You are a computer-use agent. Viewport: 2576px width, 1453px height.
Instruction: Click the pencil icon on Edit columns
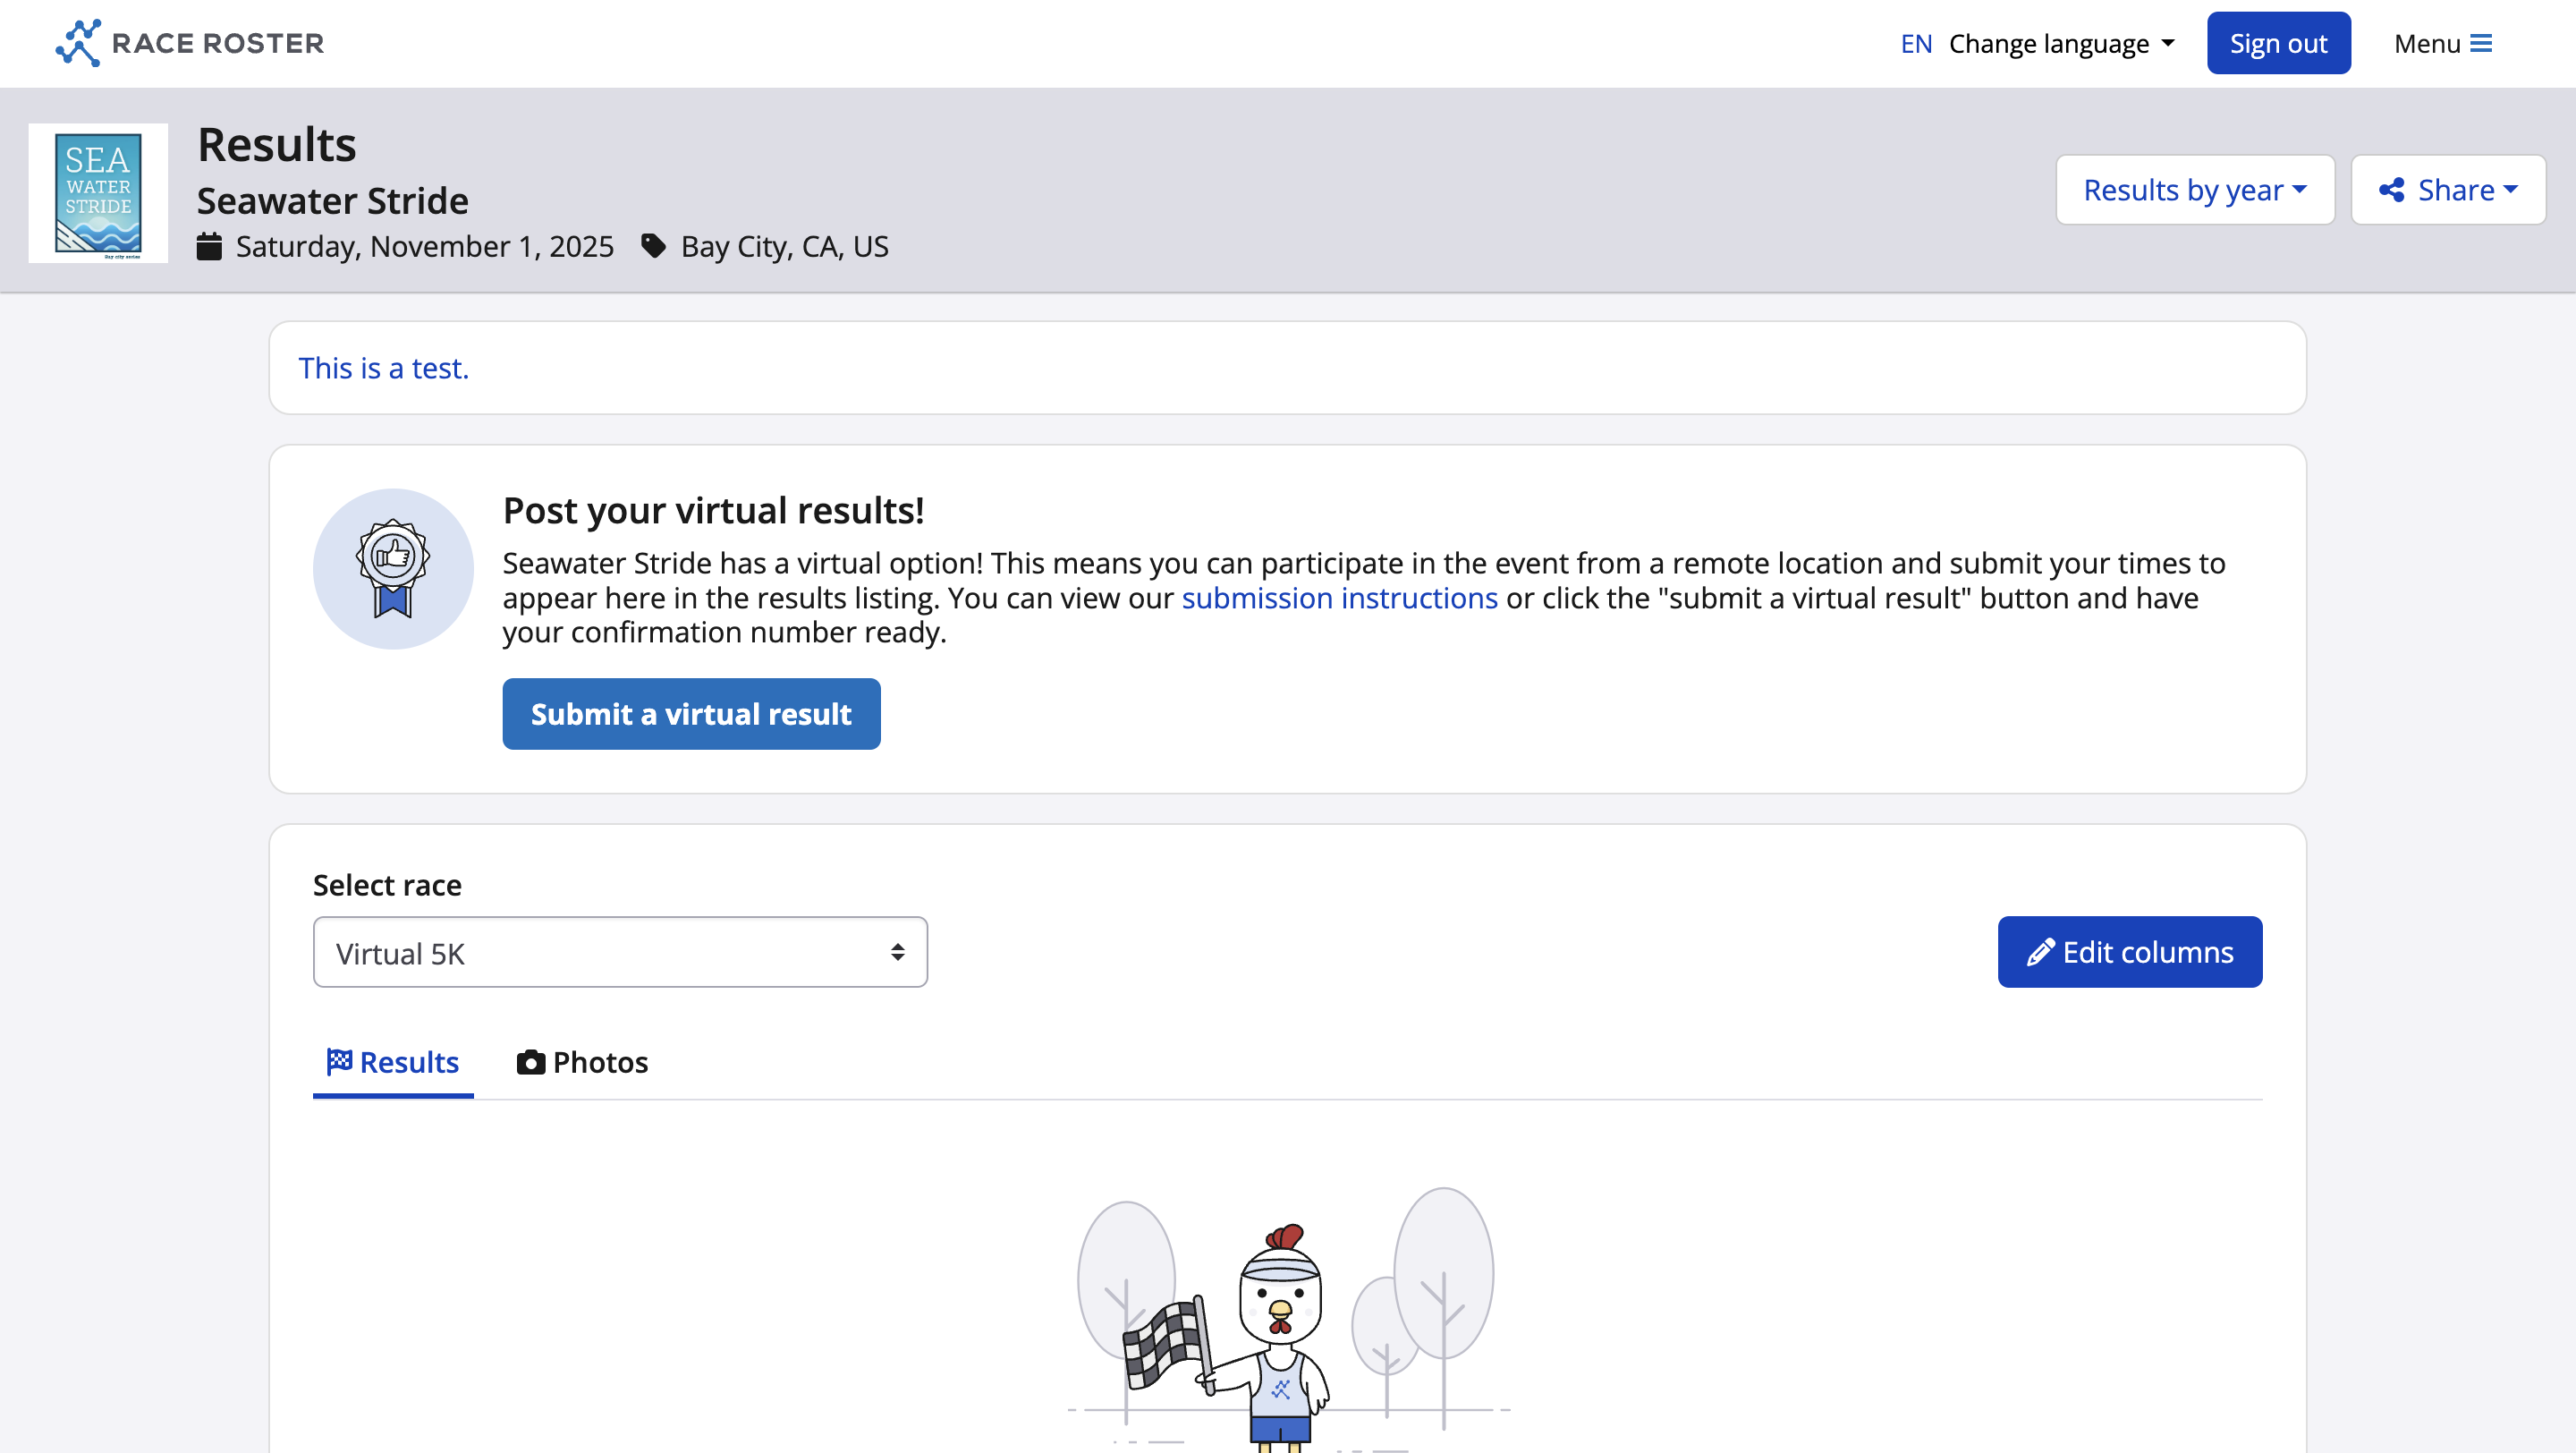(x=2040, y=952)
